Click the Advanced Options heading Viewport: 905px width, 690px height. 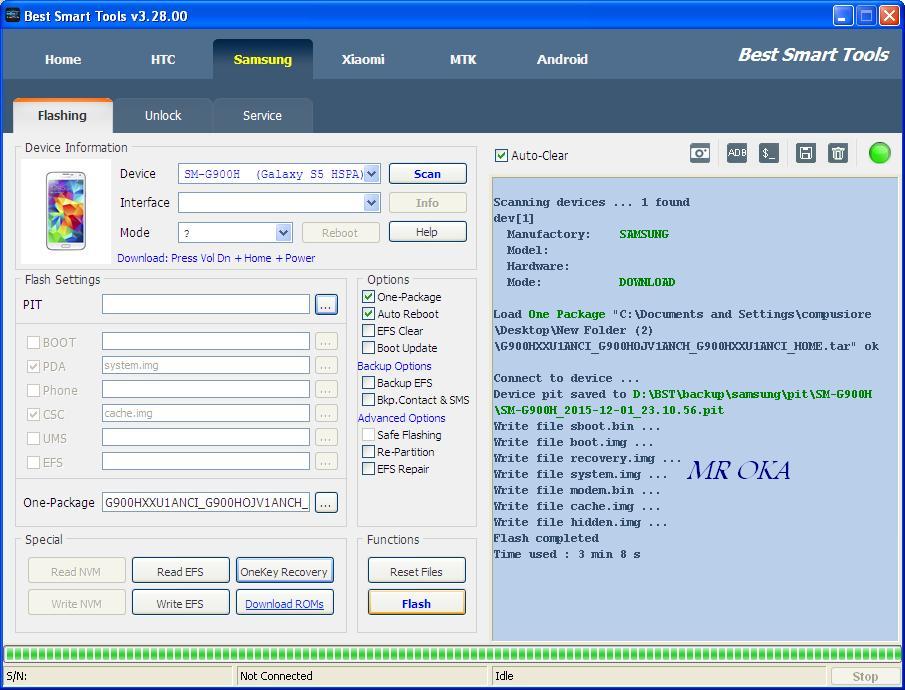tap(401, 418)
